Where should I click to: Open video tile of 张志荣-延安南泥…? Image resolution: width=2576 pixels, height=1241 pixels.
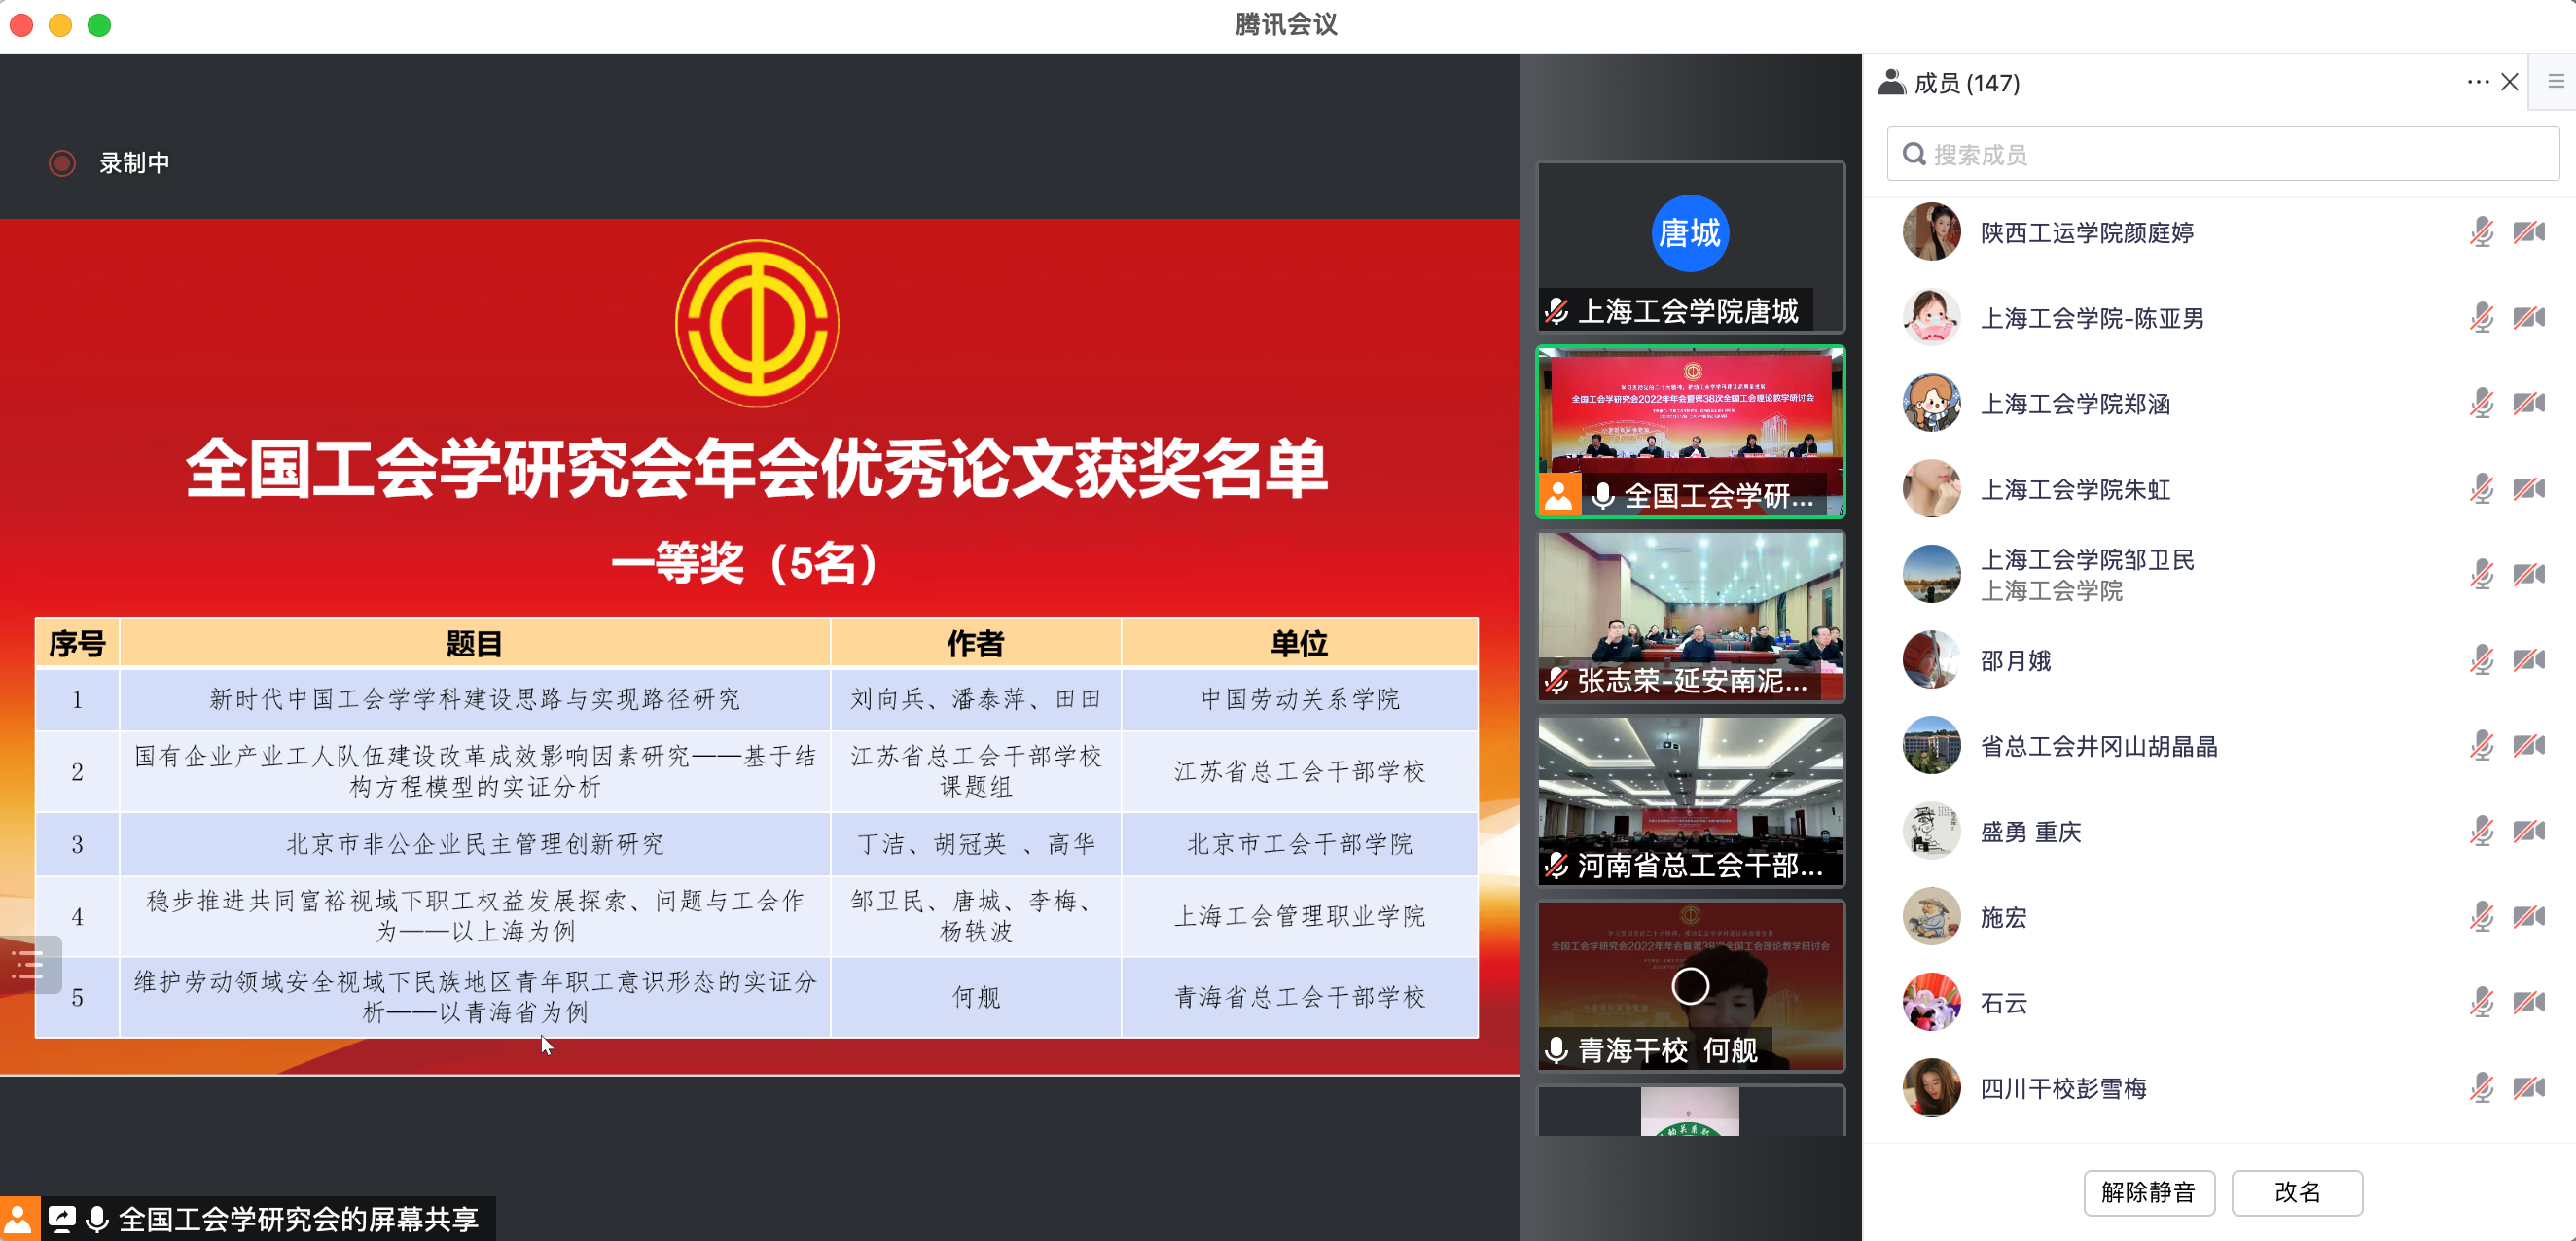click(x=1689, y=616)
